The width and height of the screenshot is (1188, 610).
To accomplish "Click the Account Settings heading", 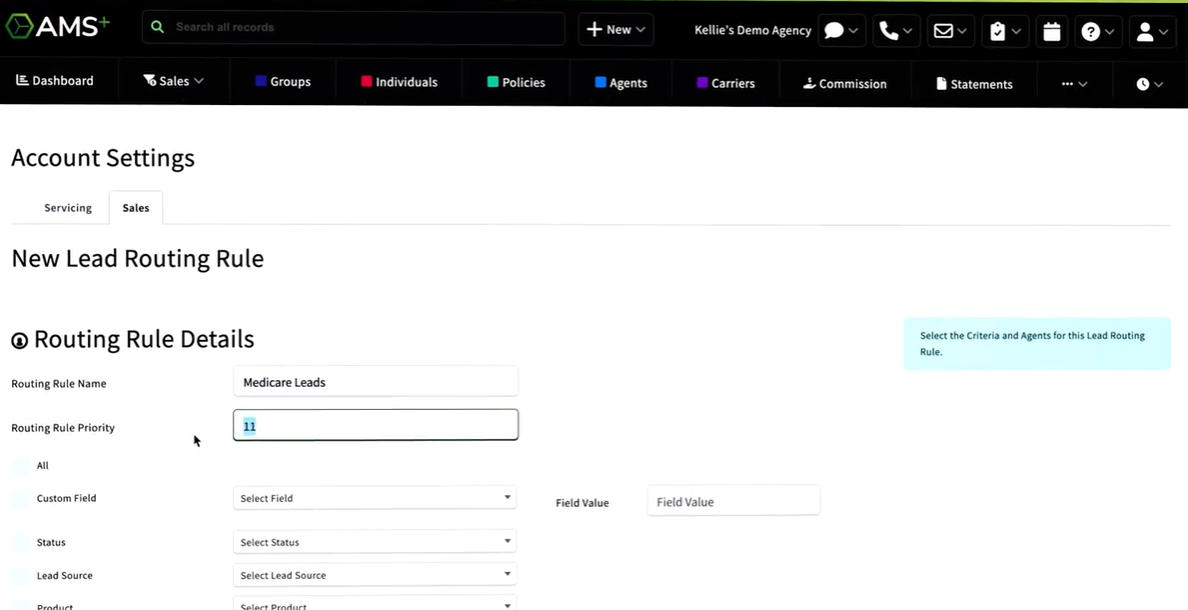I will 103,158.
